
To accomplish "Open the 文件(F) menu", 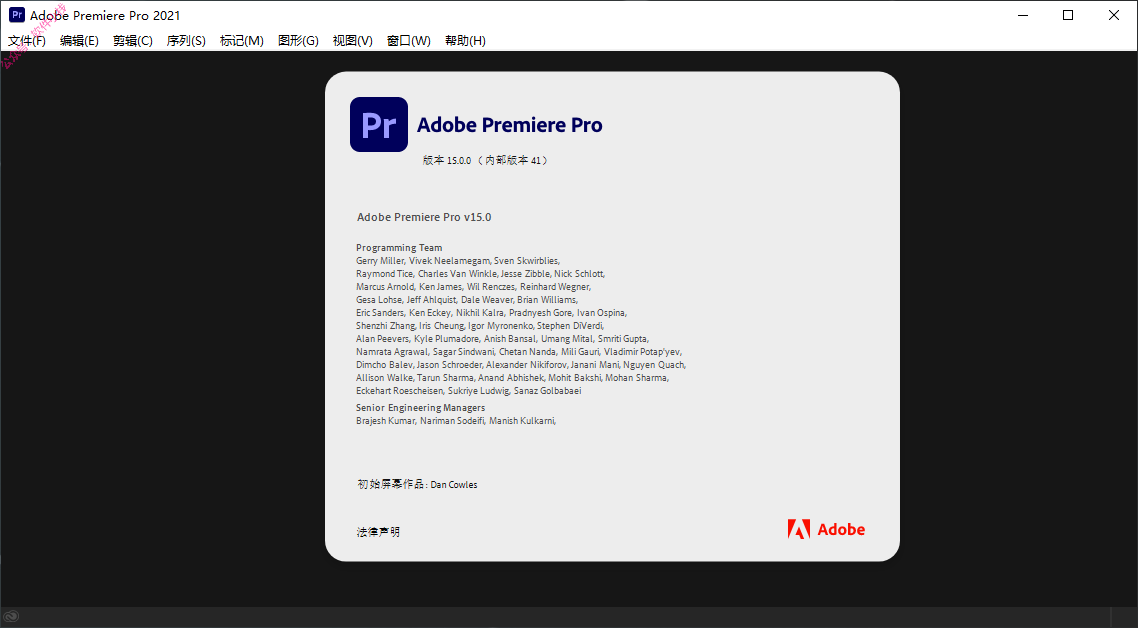I will pos(27,41).
